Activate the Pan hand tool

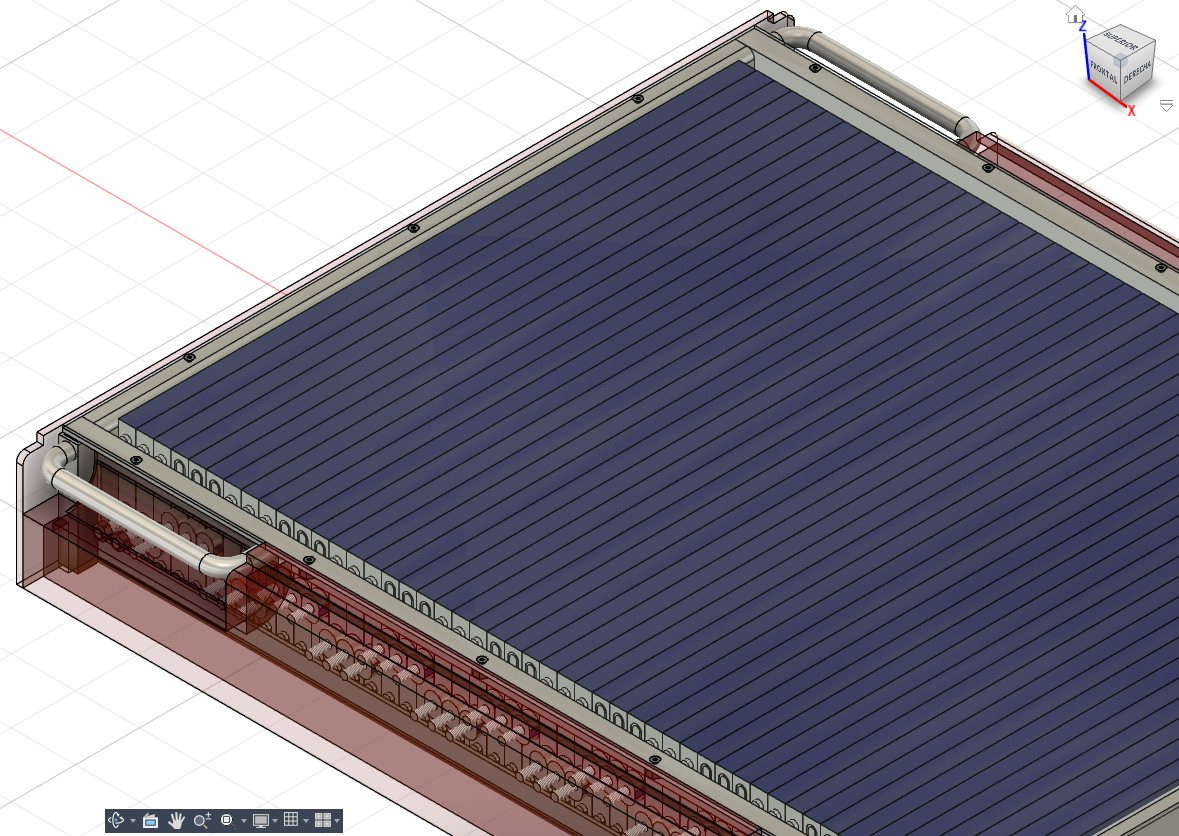click(x=177, y=821)
